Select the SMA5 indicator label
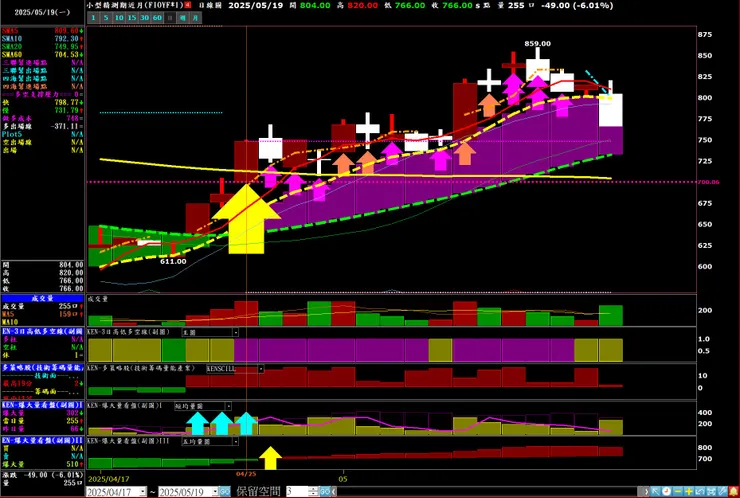The height and width of the screenshot is (498, 740). click(x=10, y=31)
